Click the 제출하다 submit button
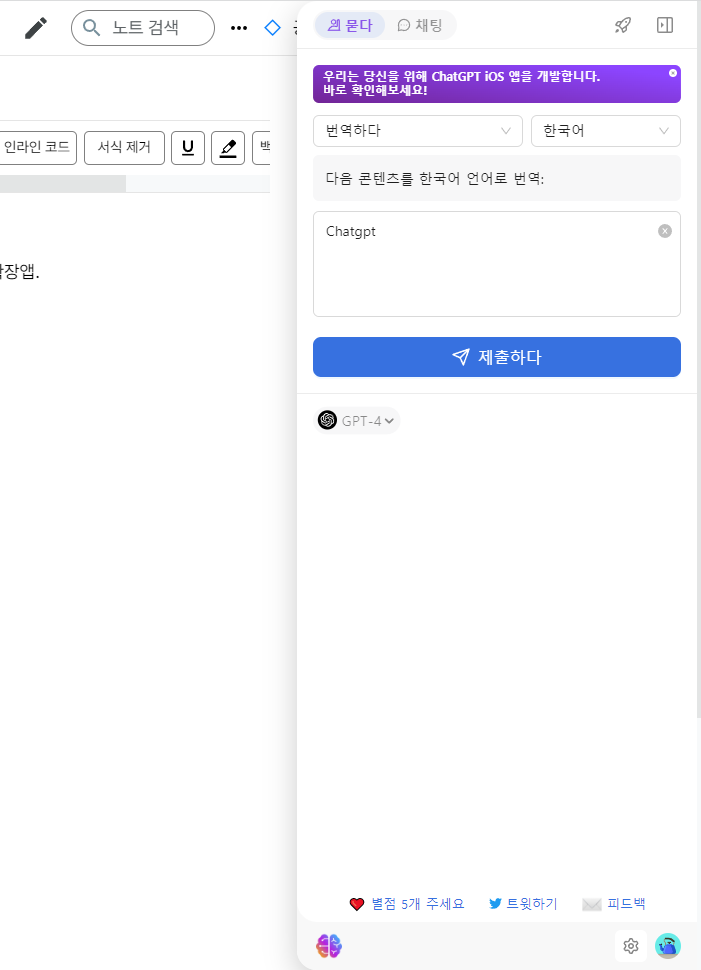701x970 pixels. 496,357
